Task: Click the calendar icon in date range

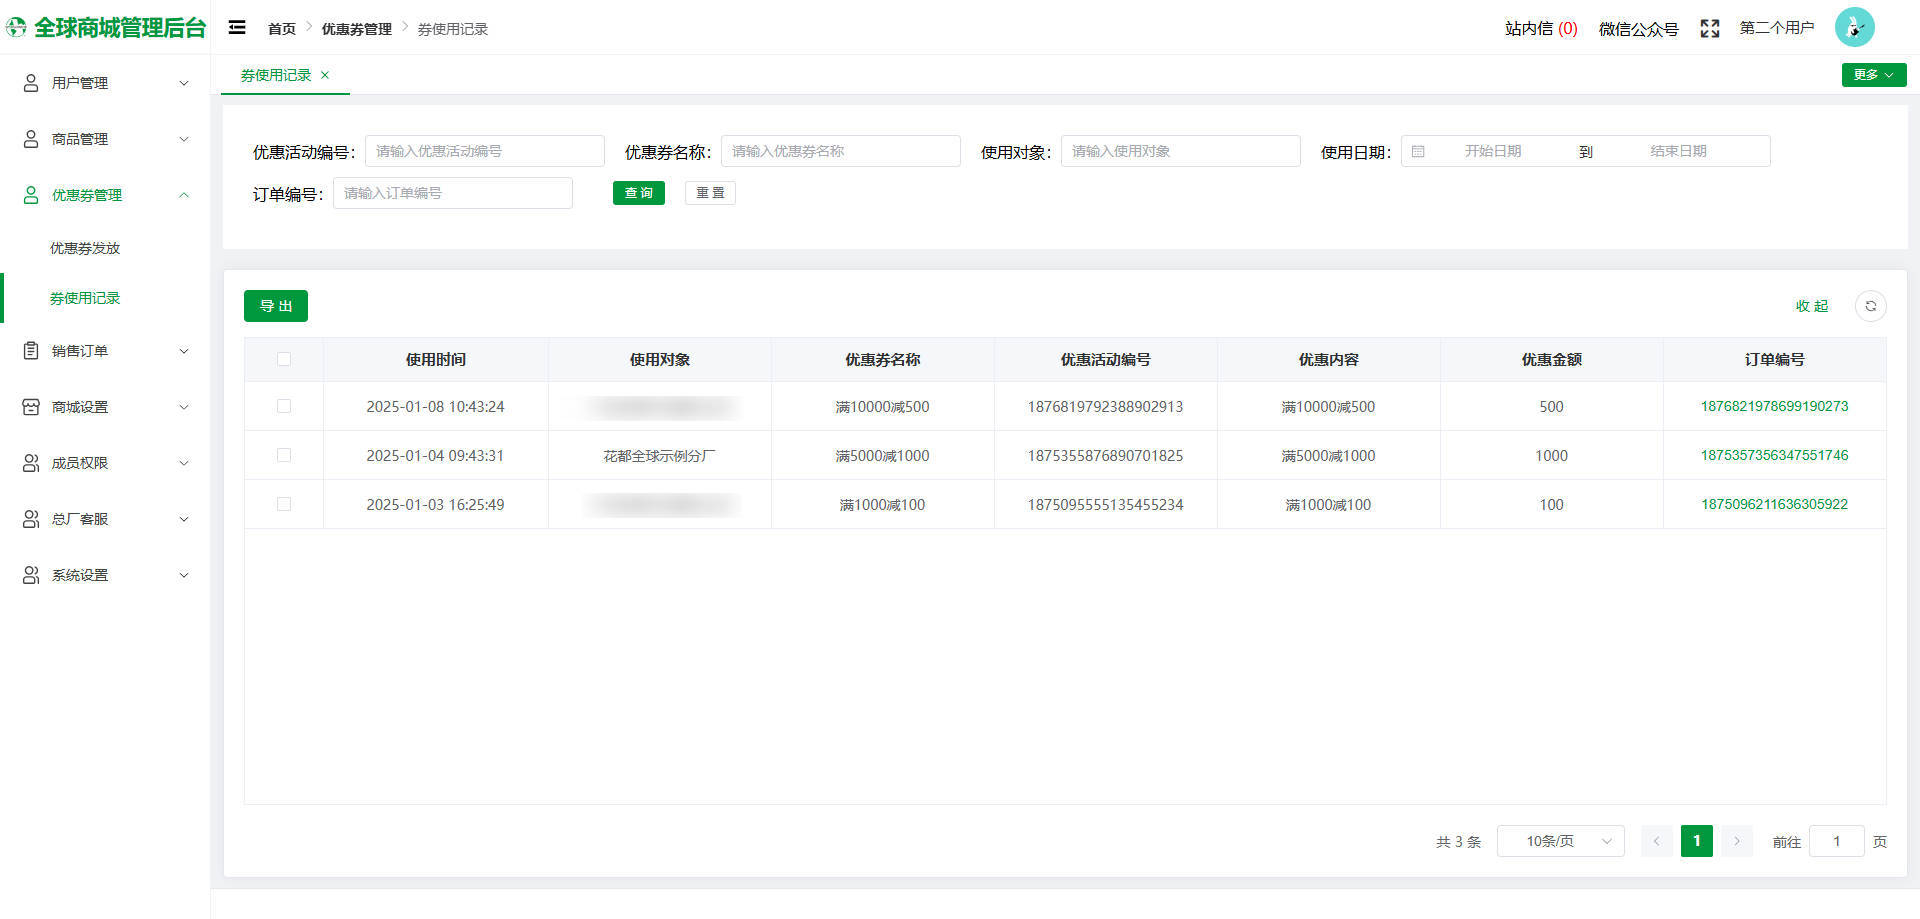Action: point(1418,151)
